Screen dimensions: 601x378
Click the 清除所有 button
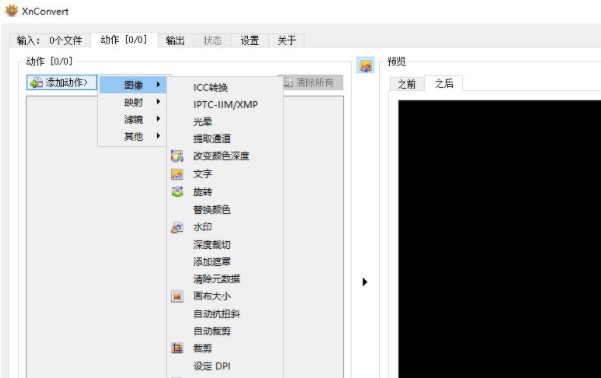310,82
